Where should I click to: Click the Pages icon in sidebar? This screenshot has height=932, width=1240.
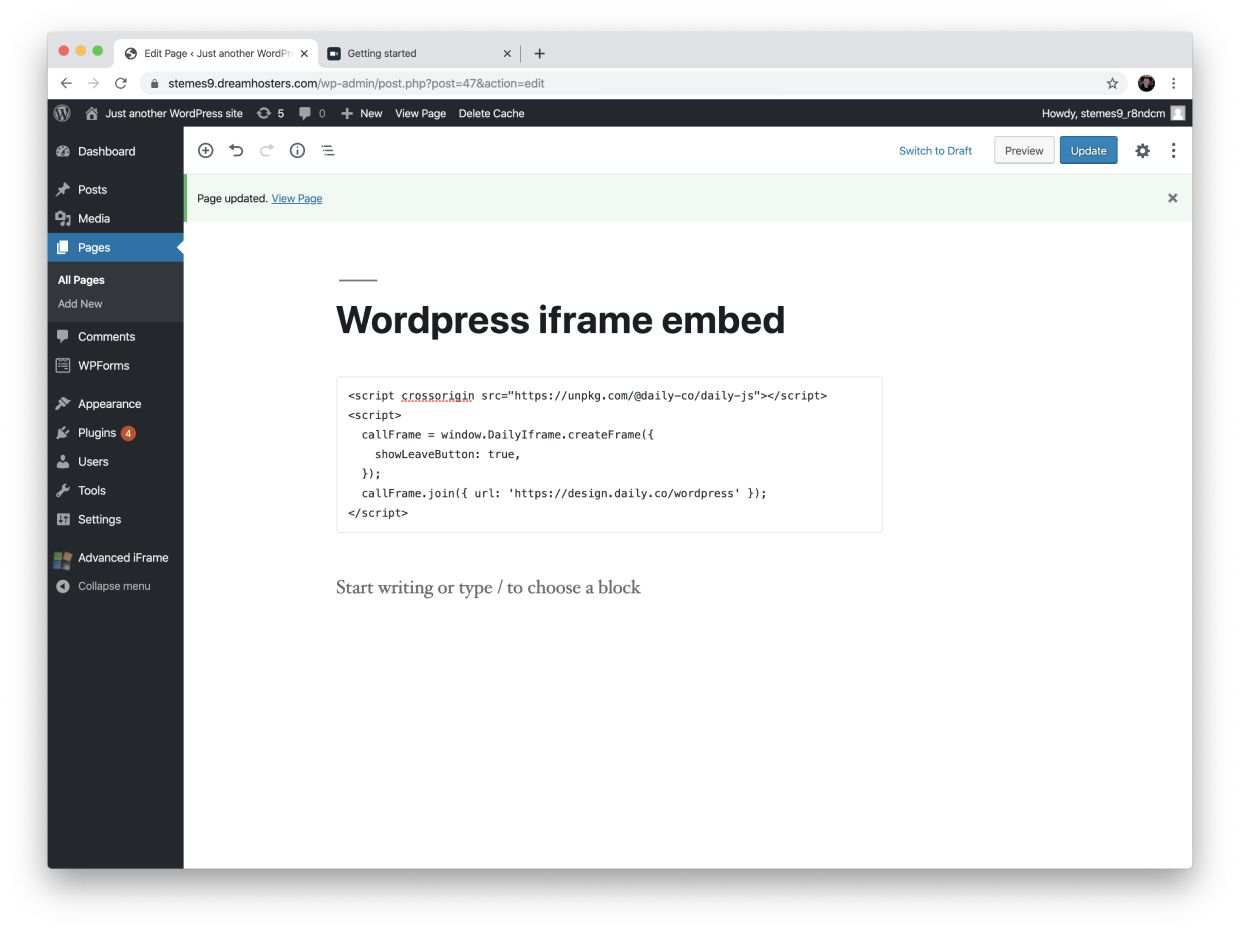[x=63, y=247]
